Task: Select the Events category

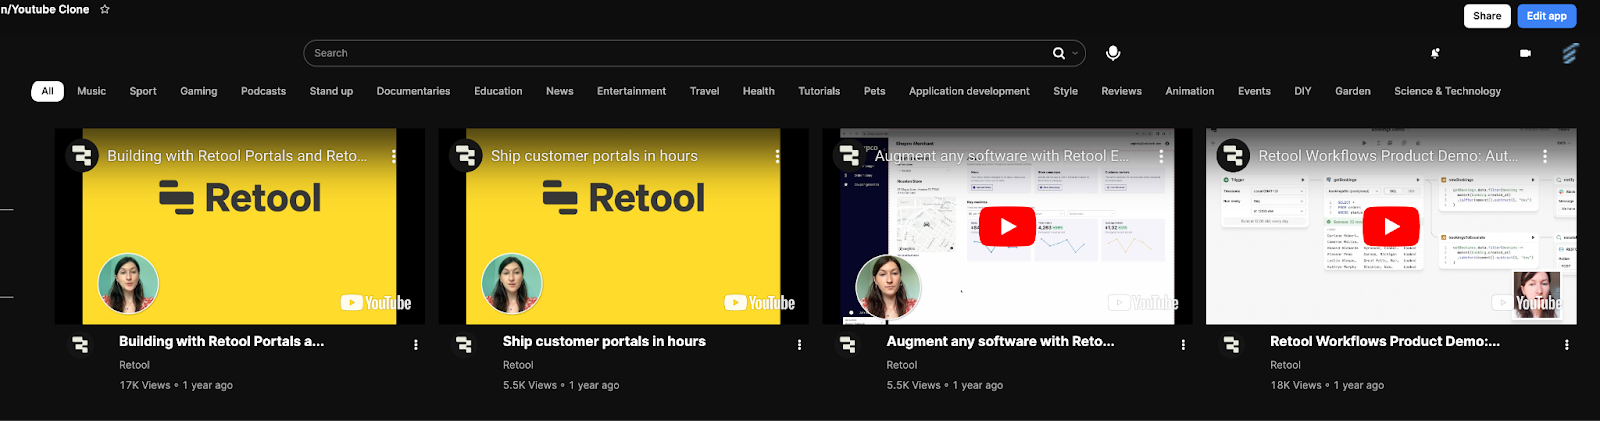Action: point(1254,91)
